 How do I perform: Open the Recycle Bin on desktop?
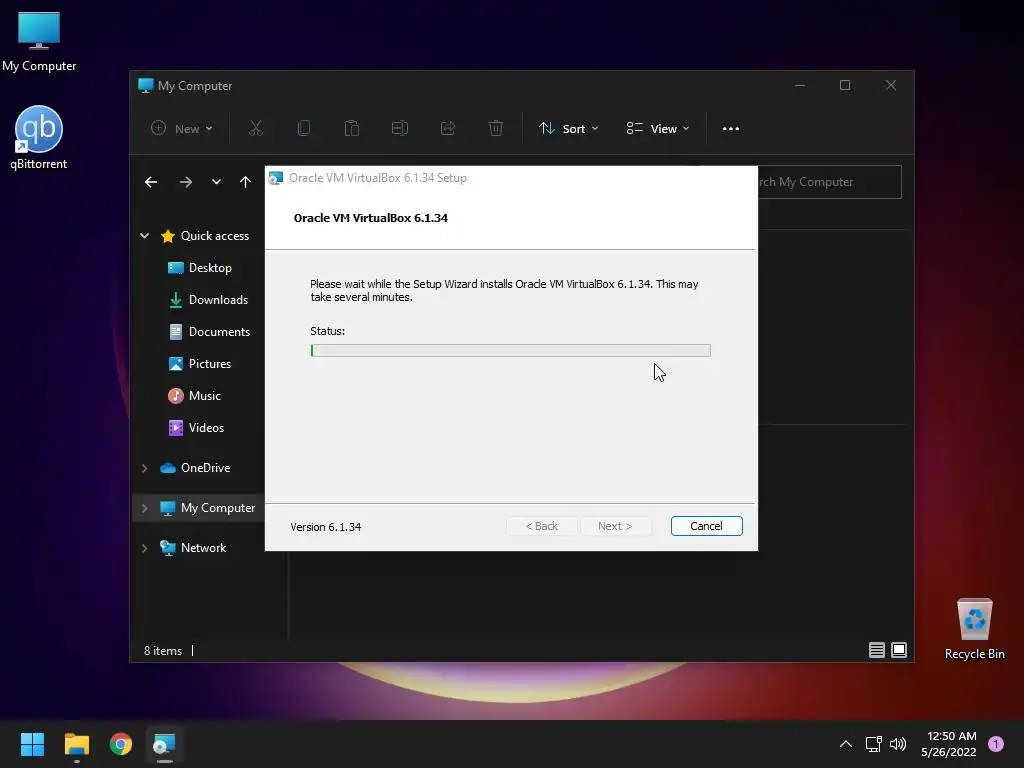tap(974, 629)
